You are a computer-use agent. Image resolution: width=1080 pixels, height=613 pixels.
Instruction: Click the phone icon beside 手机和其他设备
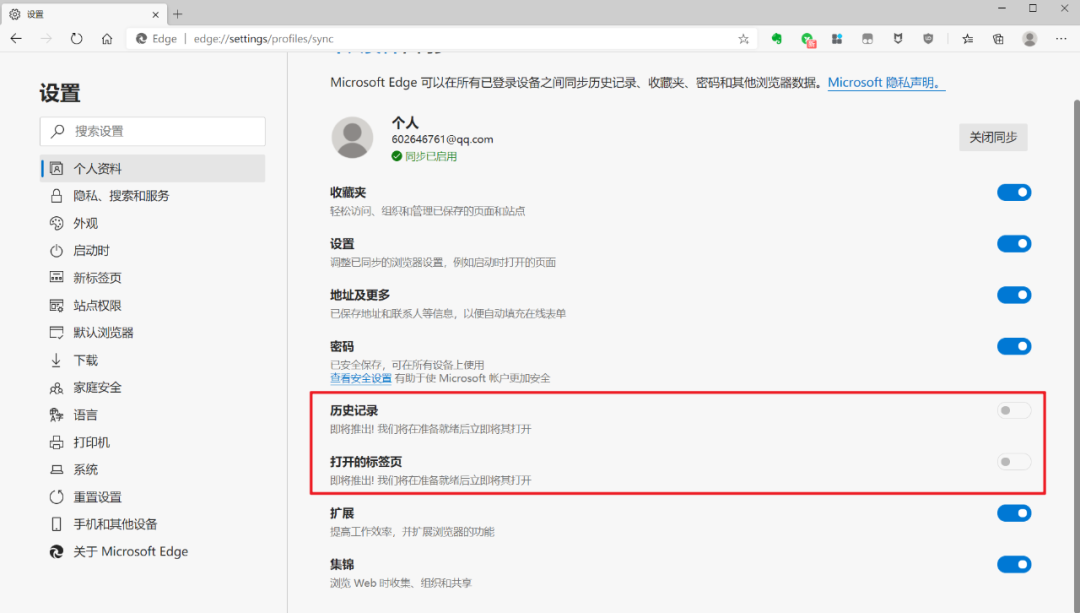click(56, 524)
